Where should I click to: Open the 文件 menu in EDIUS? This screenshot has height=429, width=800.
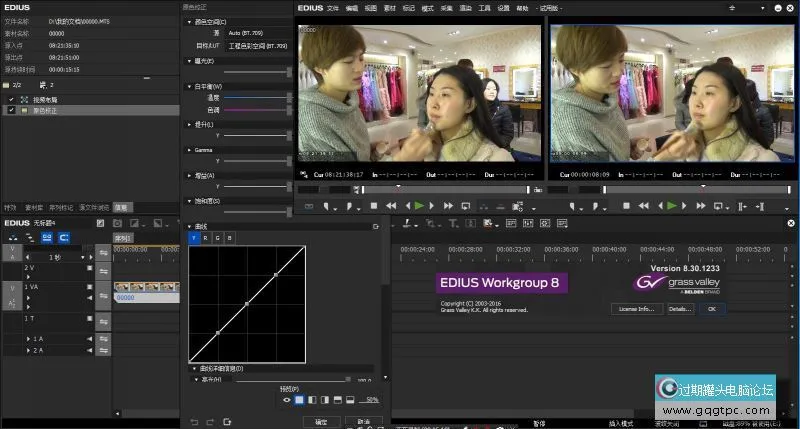tap(332, 7)
